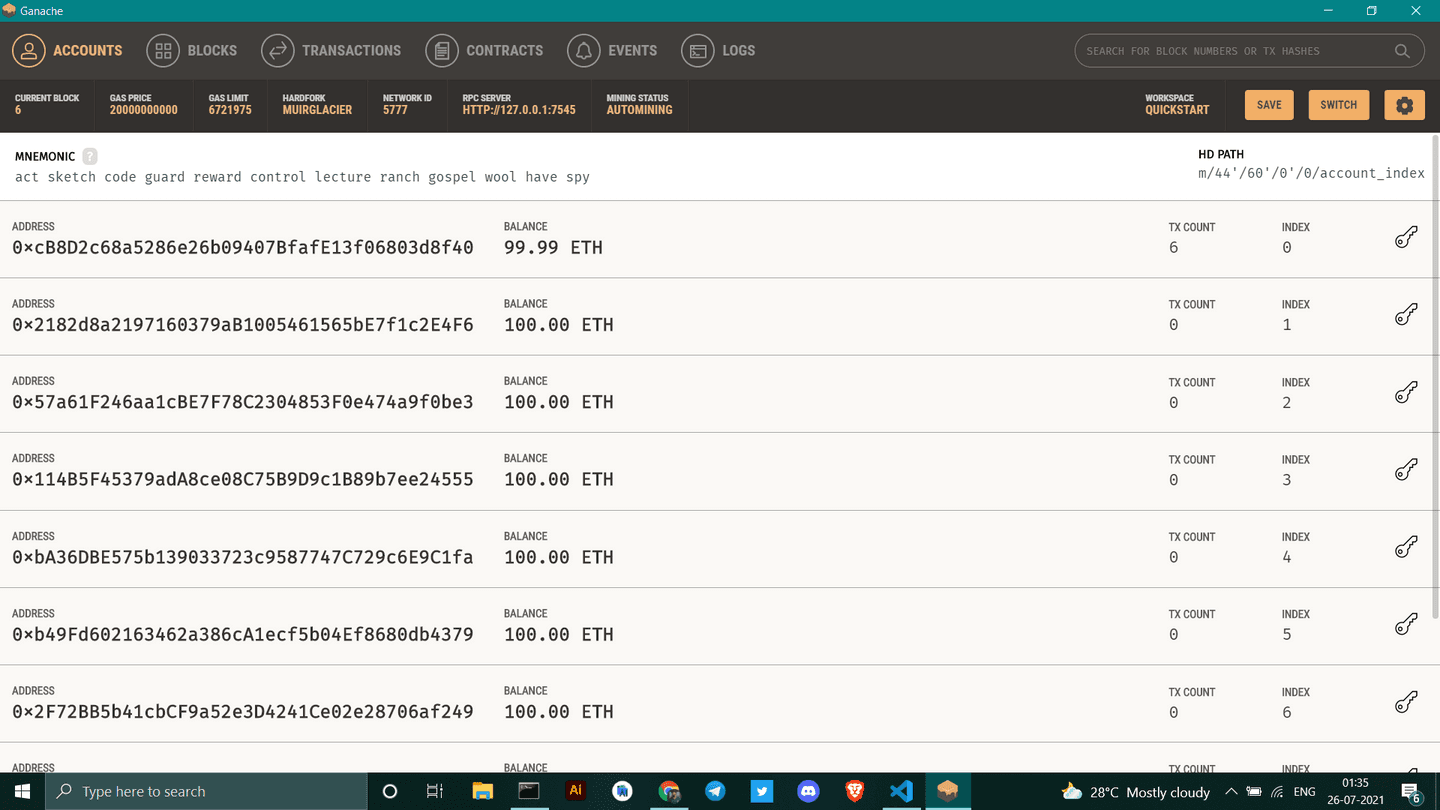Click the AUTOMINING mining status
The height and width of the screenshot is (810, 1440).
coord(639,110)
